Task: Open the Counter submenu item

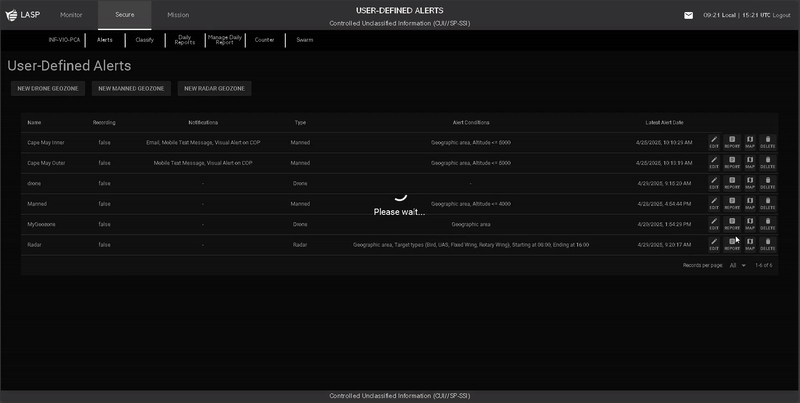Action: 264,40
